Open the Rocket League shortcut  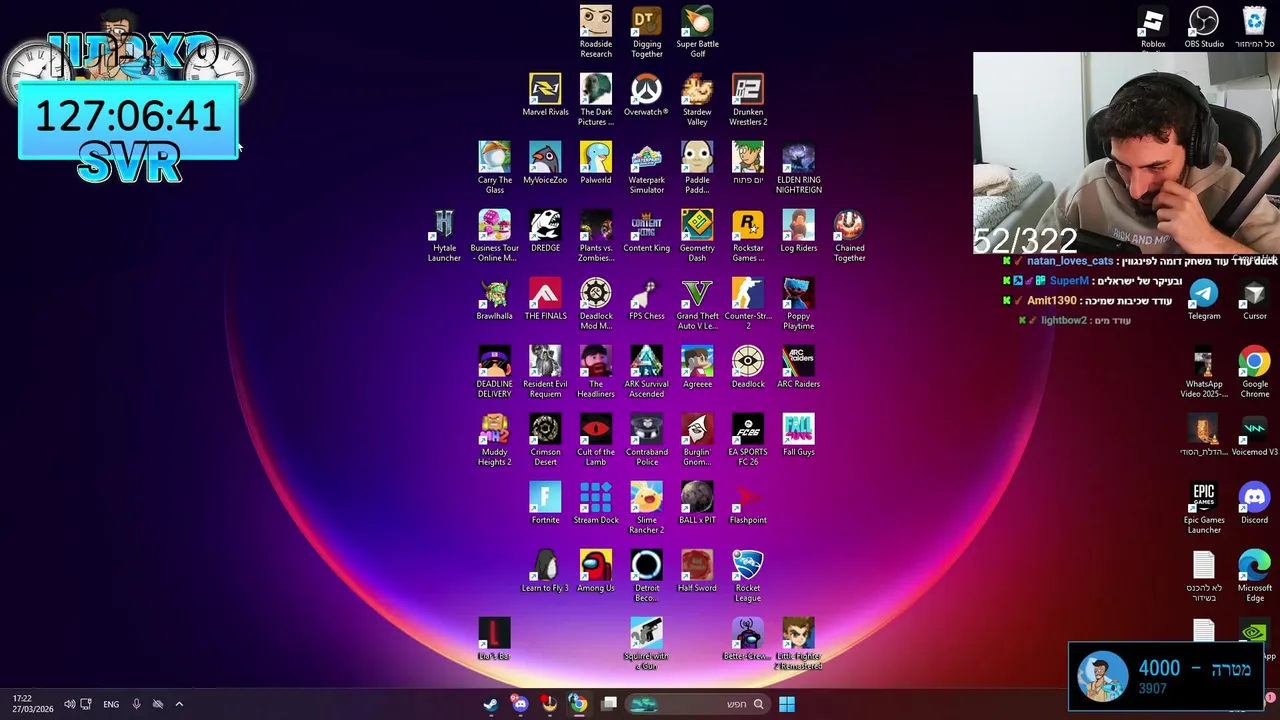point(748,576)
